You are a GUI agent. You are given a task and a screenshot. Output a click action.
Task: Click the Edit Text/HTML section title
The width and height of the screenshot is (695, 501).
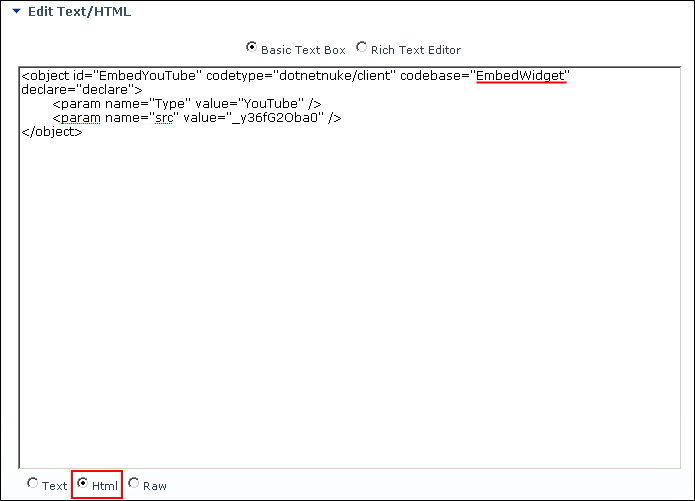pyautogui.click(x=79, y=12)
